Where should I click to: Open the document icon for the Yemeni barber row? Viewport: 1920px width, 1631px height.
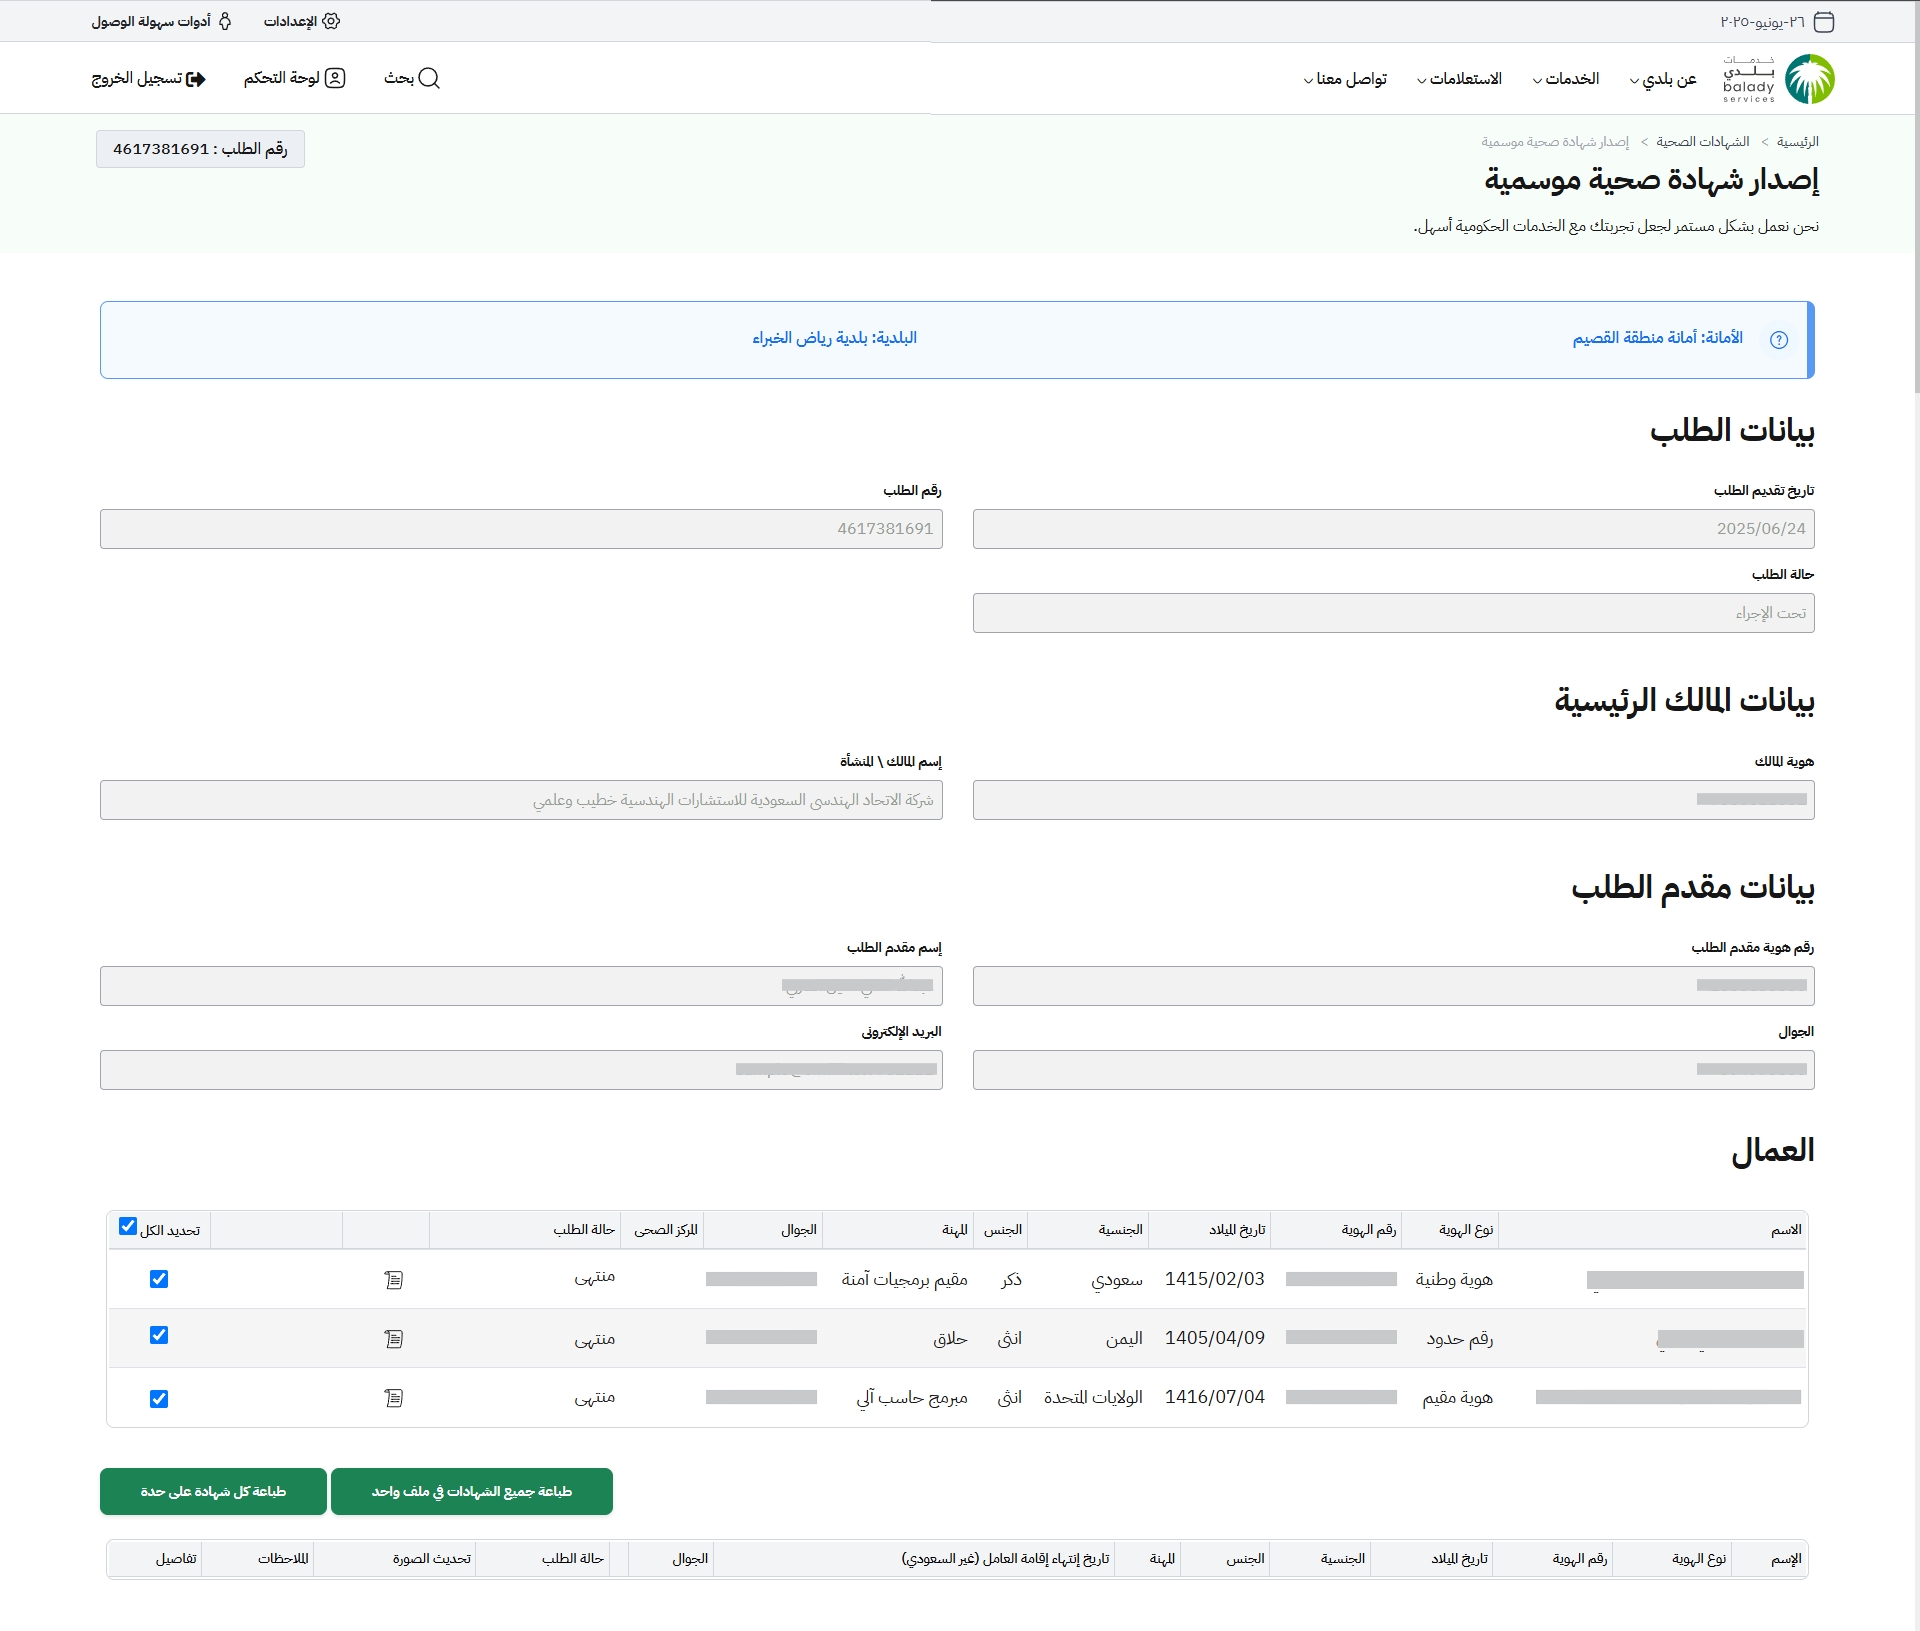(x=394, y=1339)
